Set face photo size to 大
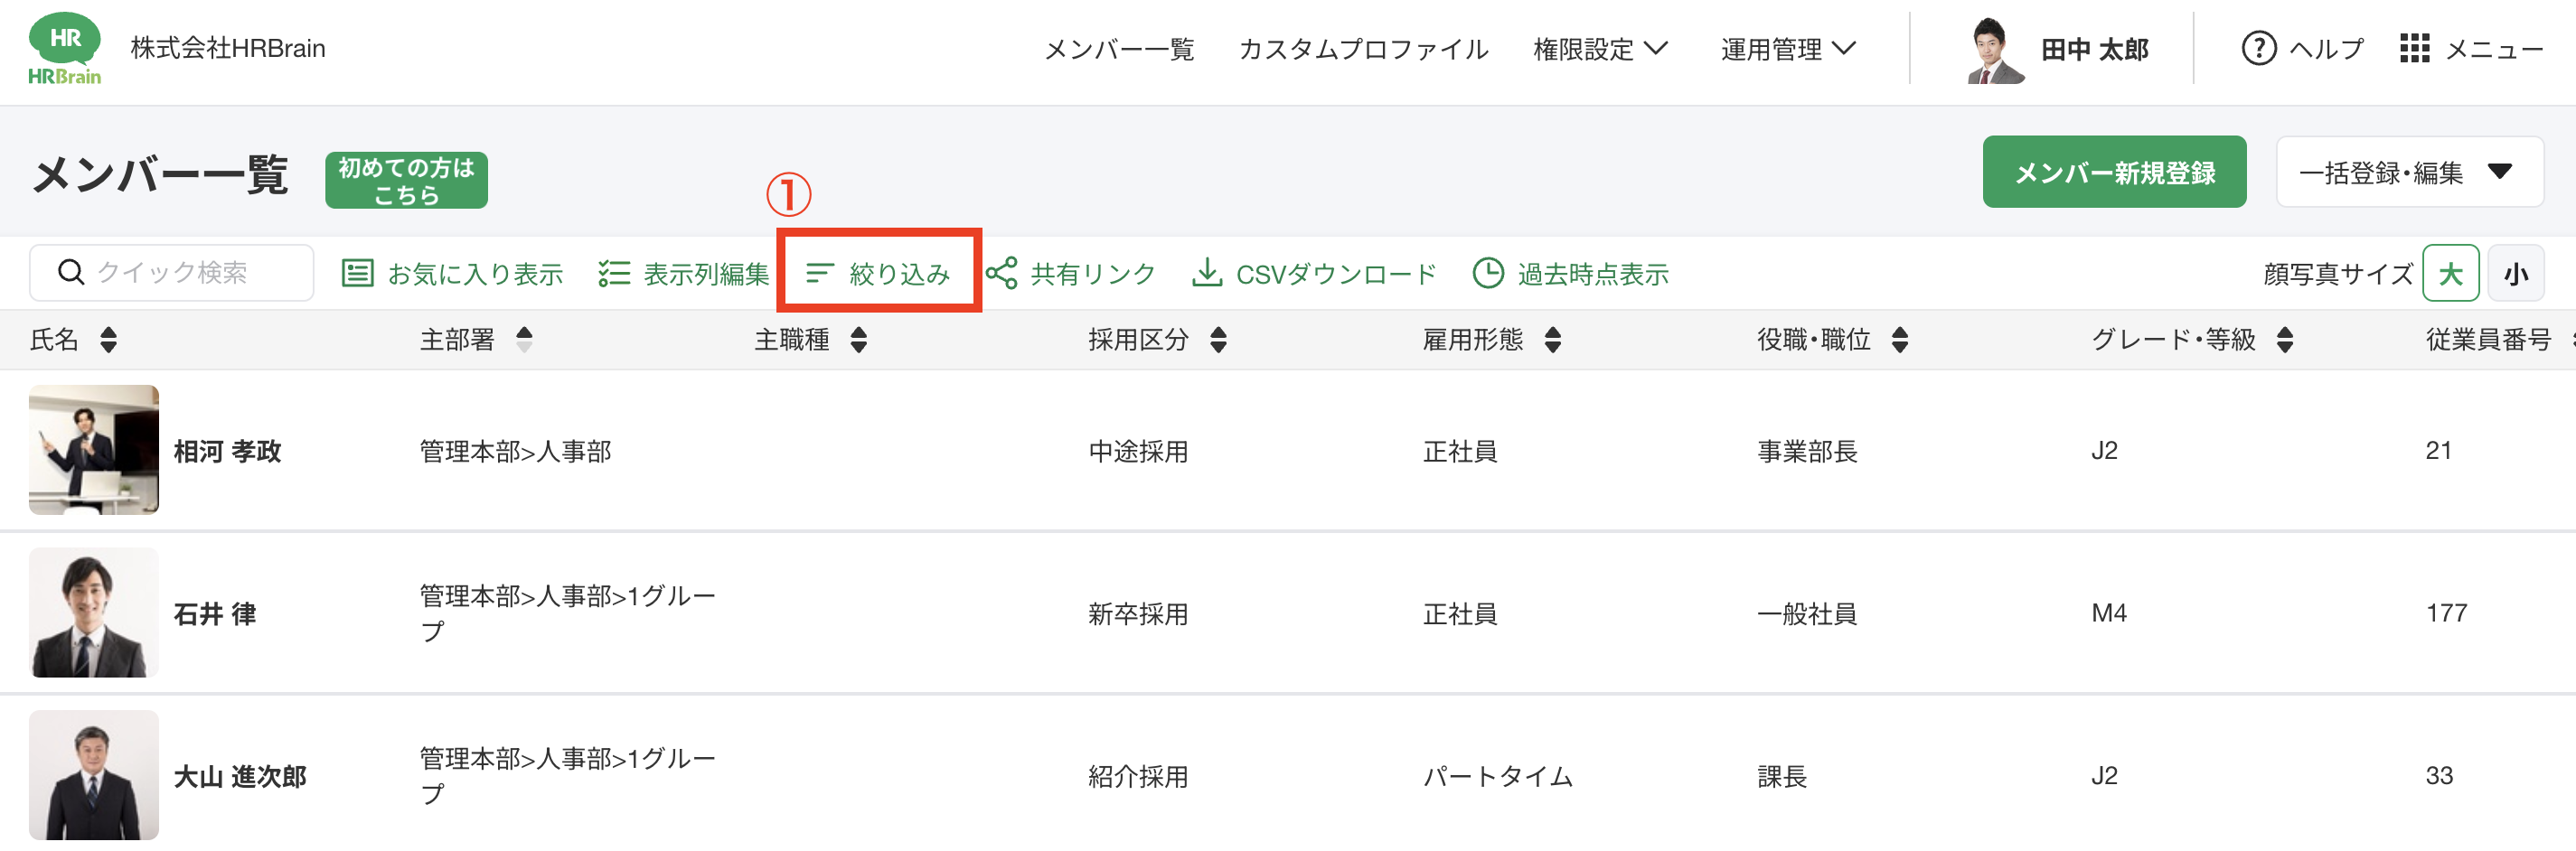This screenshot has width=2576, height=851. point(2449,273)
